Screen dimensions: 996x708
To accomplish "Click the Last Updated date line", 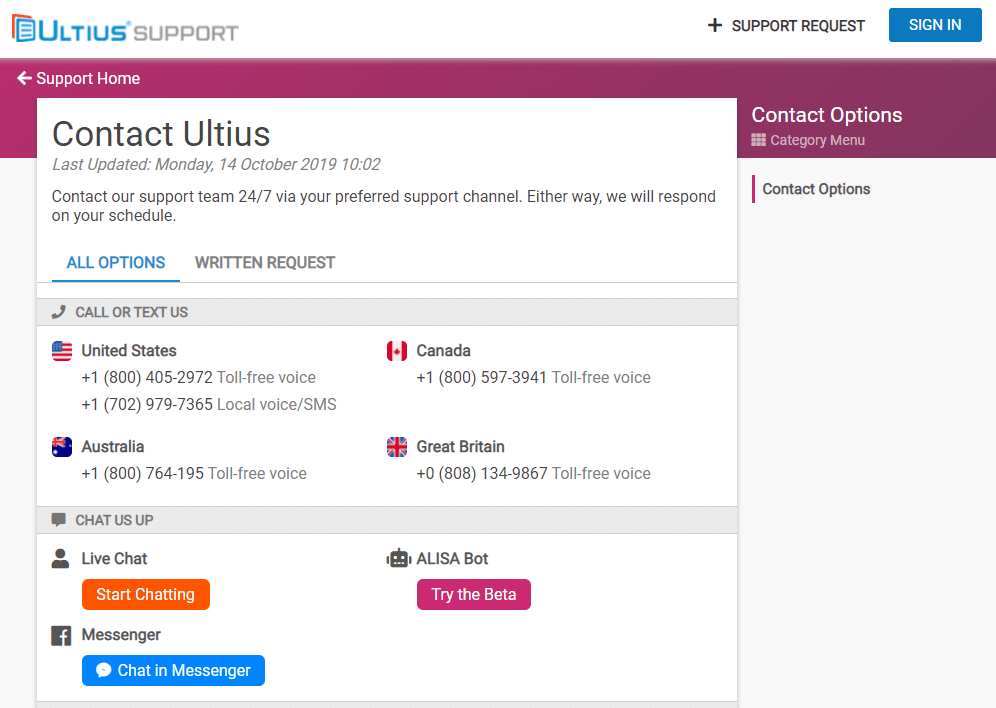I will pyautogui.click(x=216, y=164).
